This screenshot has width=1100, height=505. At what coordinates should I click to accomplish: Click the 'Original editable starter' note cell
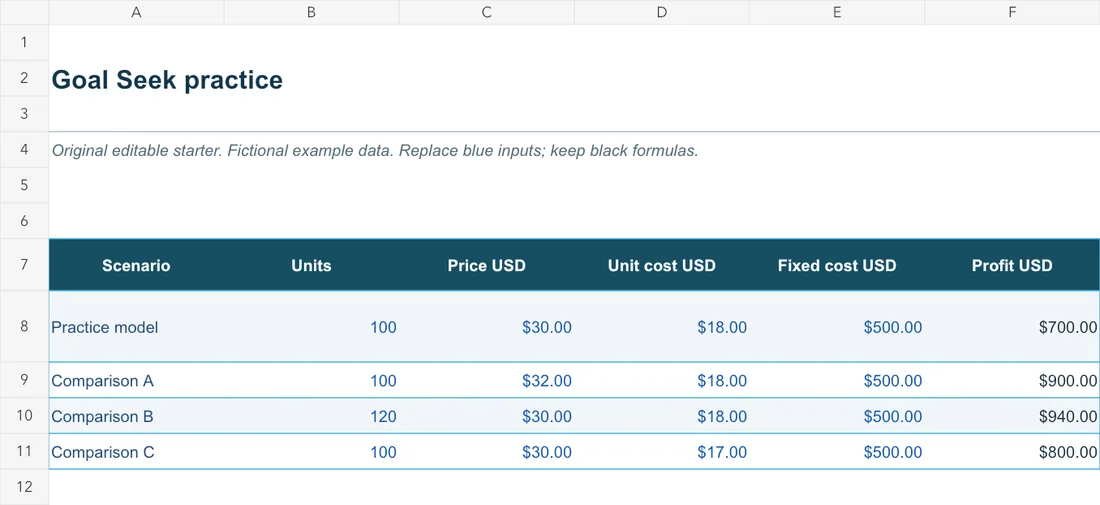375,150
